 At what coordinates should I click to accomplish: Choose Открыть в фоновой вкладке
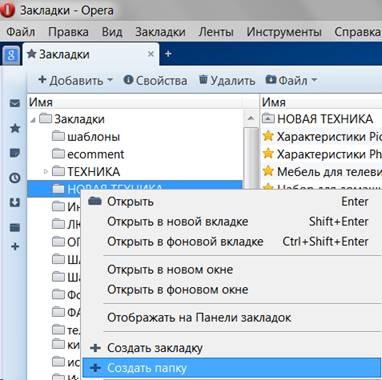231,241
